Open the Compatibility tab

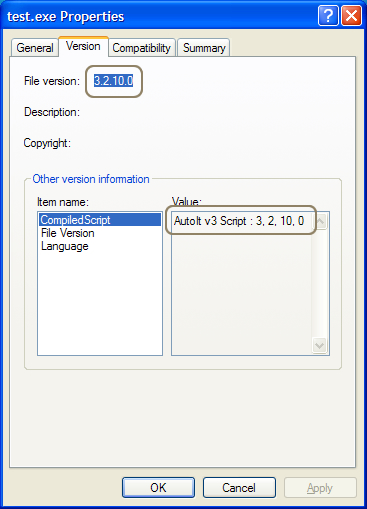point(142,48)
